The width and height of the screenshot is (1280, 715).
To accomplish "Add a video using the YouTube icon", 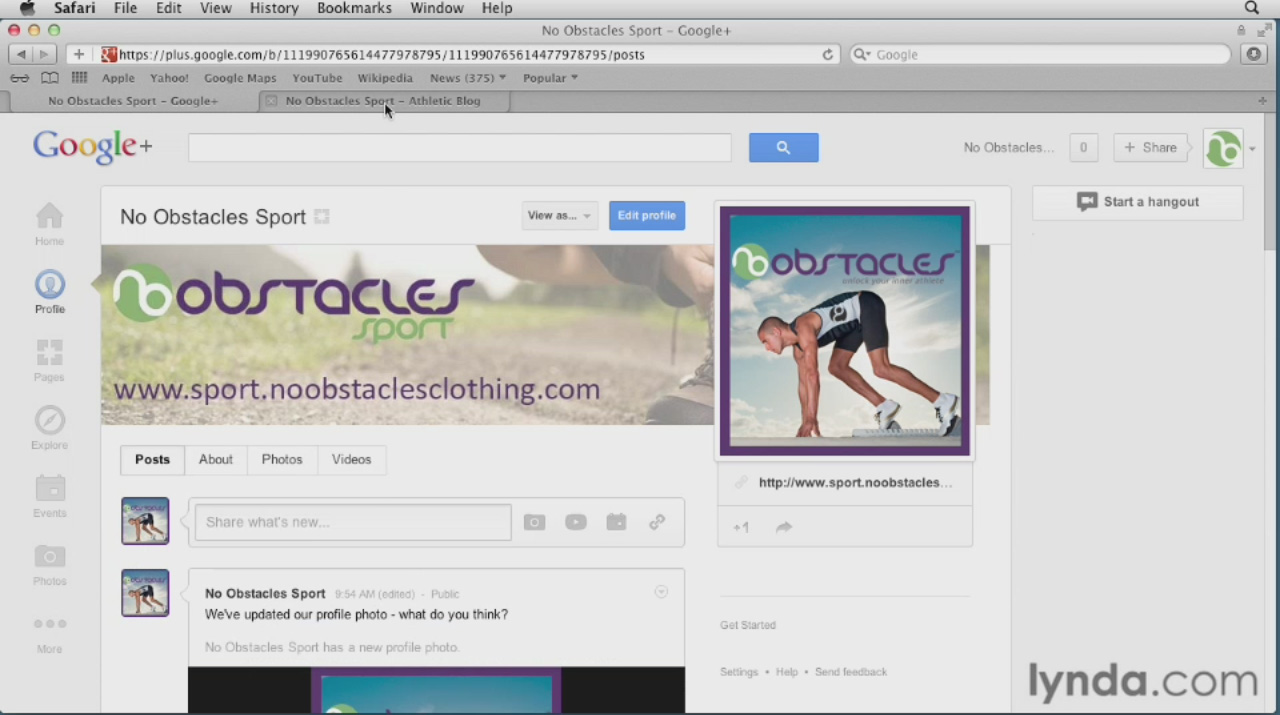I will (575, 522).
